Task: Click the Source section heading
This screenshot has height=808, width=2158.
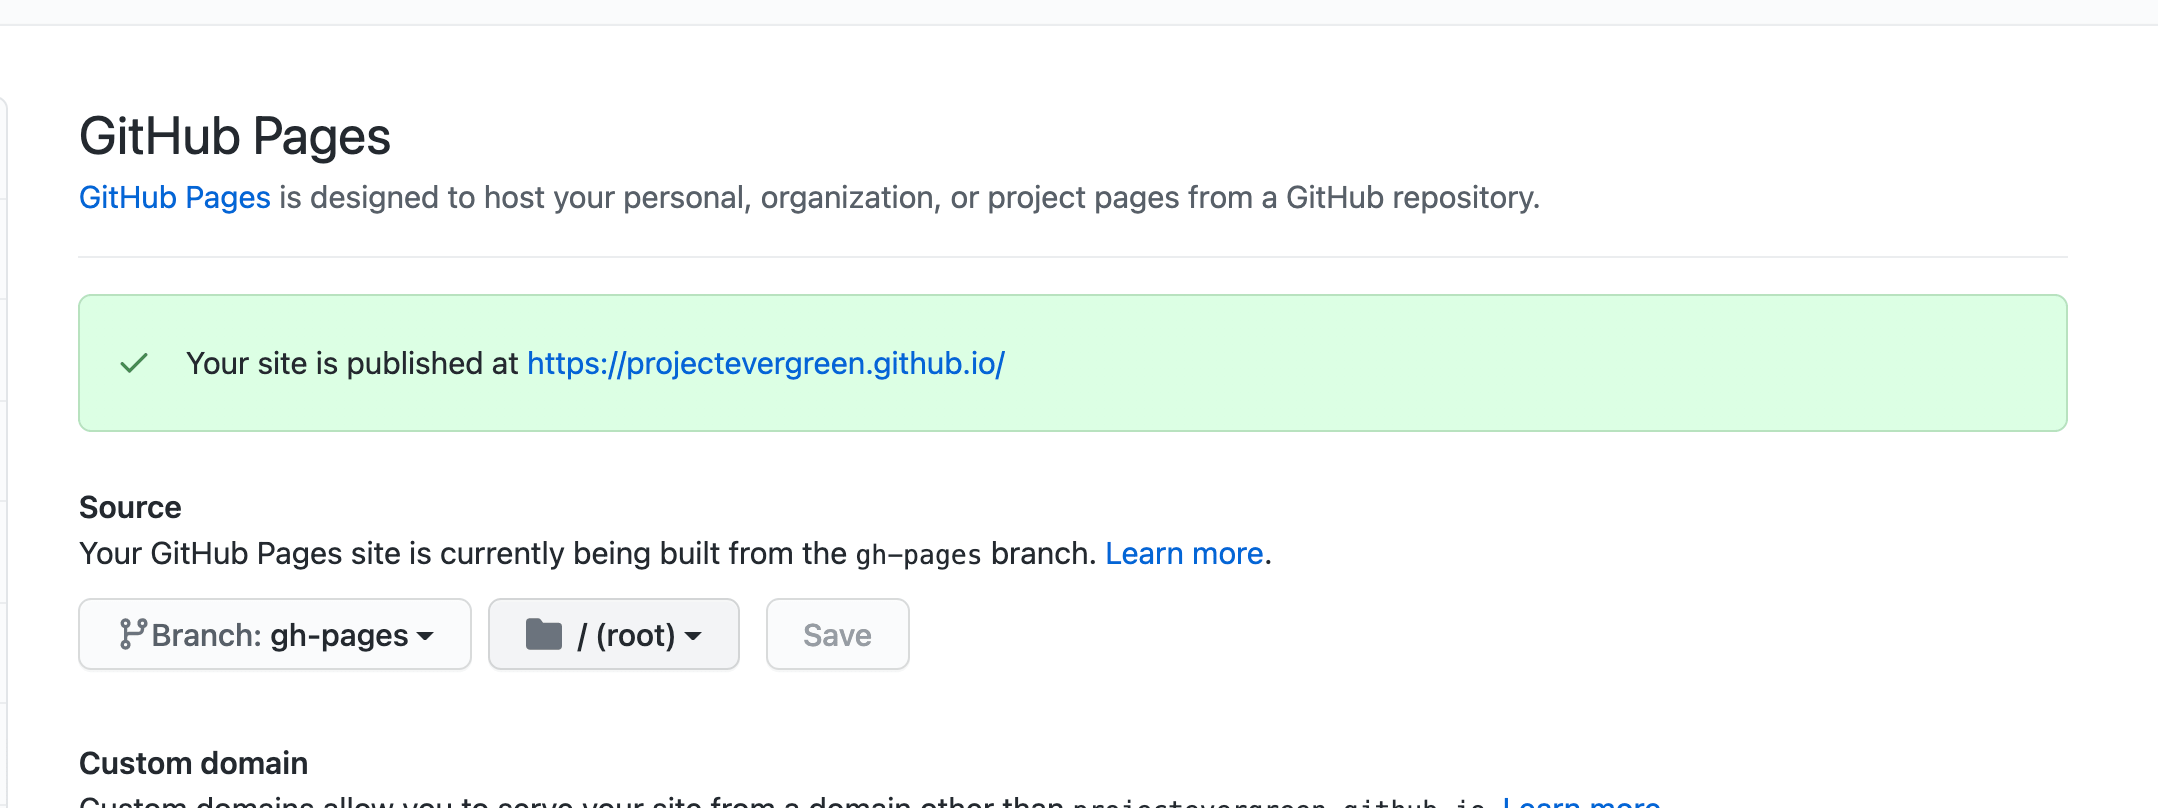Action: pos(130,507)
